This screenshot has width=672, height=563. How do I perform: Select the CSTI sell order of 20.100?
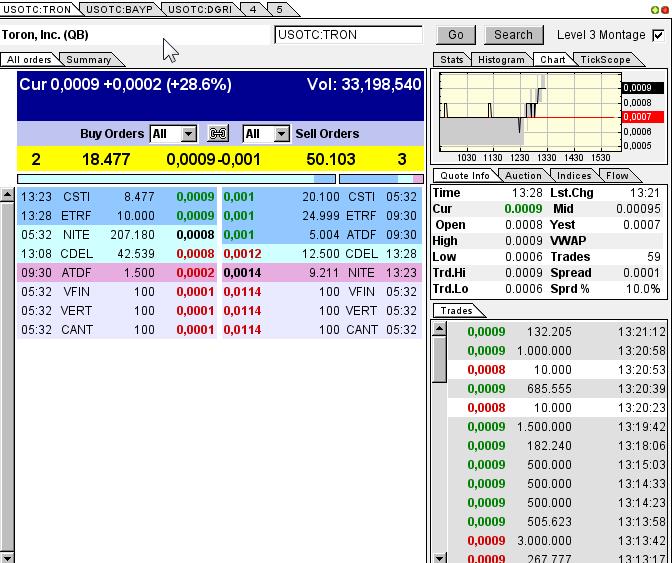pyautogui.click(x=322, y=197)
